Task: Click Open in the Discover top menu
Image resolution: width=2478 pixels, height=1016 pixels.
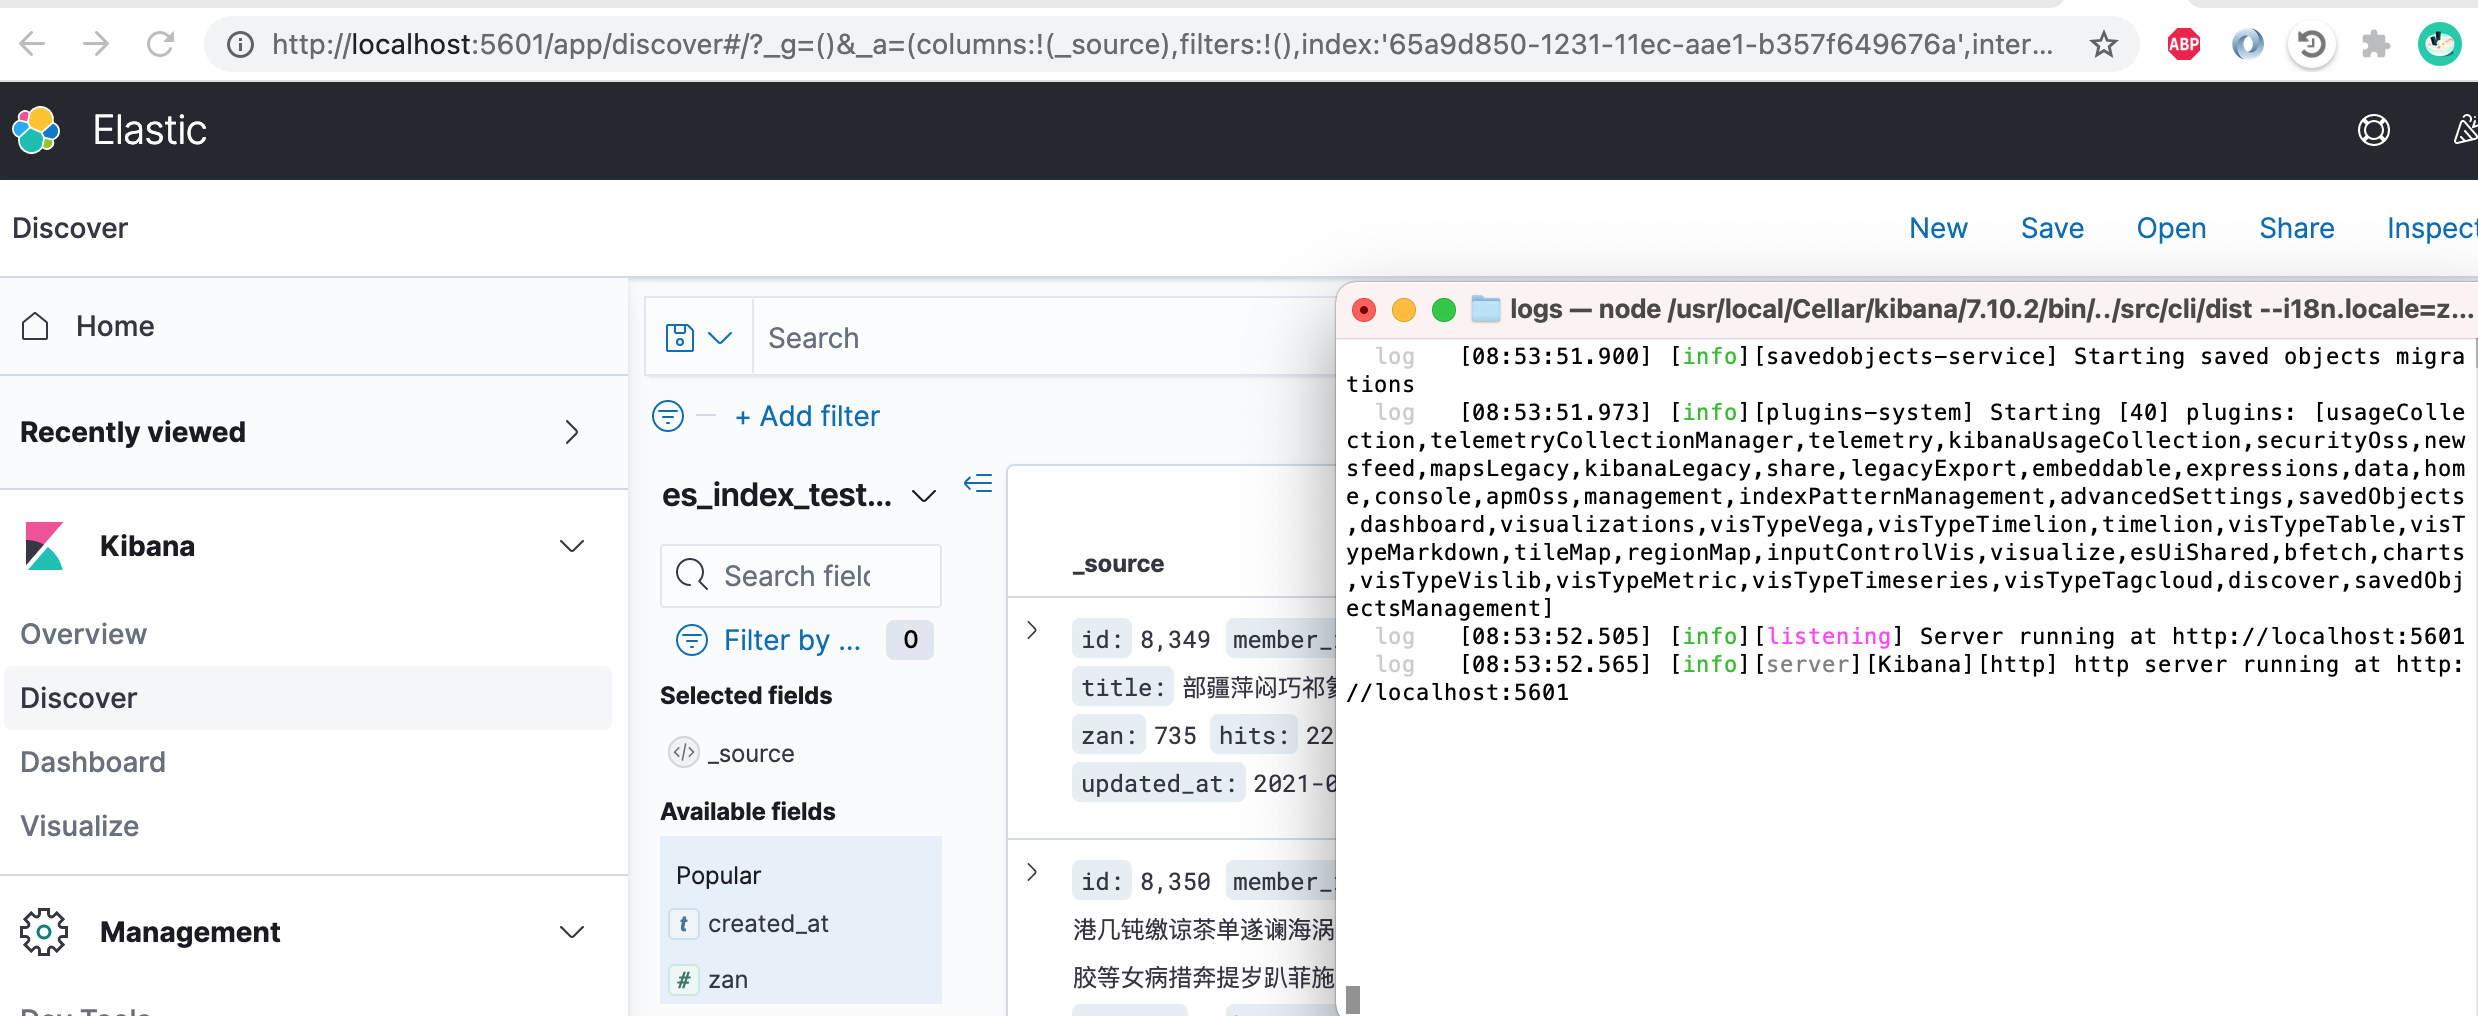Action: pos(2171,228)
